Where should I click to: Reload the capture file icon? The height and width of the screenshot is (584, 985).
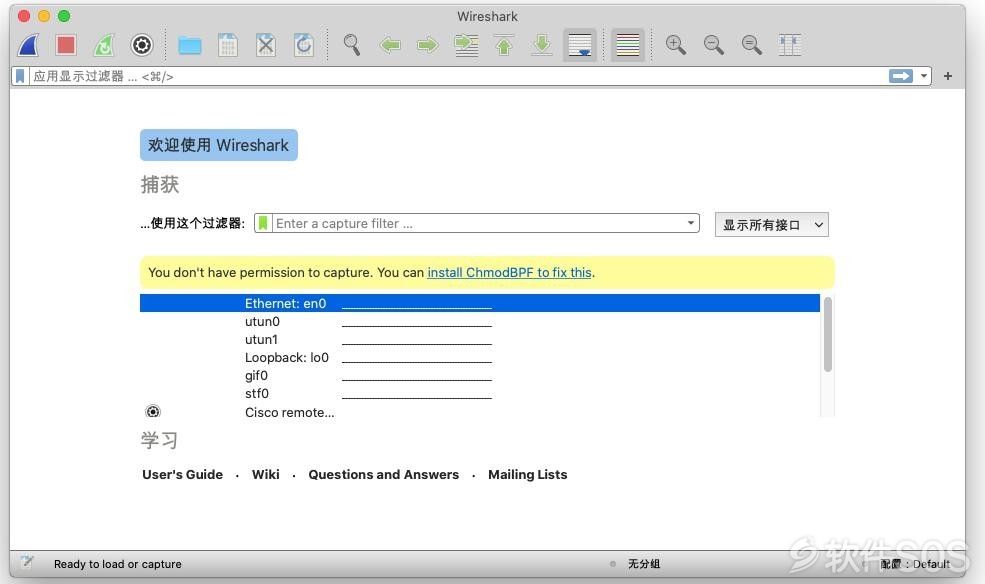pyautogui.click(x=304, y=45)
